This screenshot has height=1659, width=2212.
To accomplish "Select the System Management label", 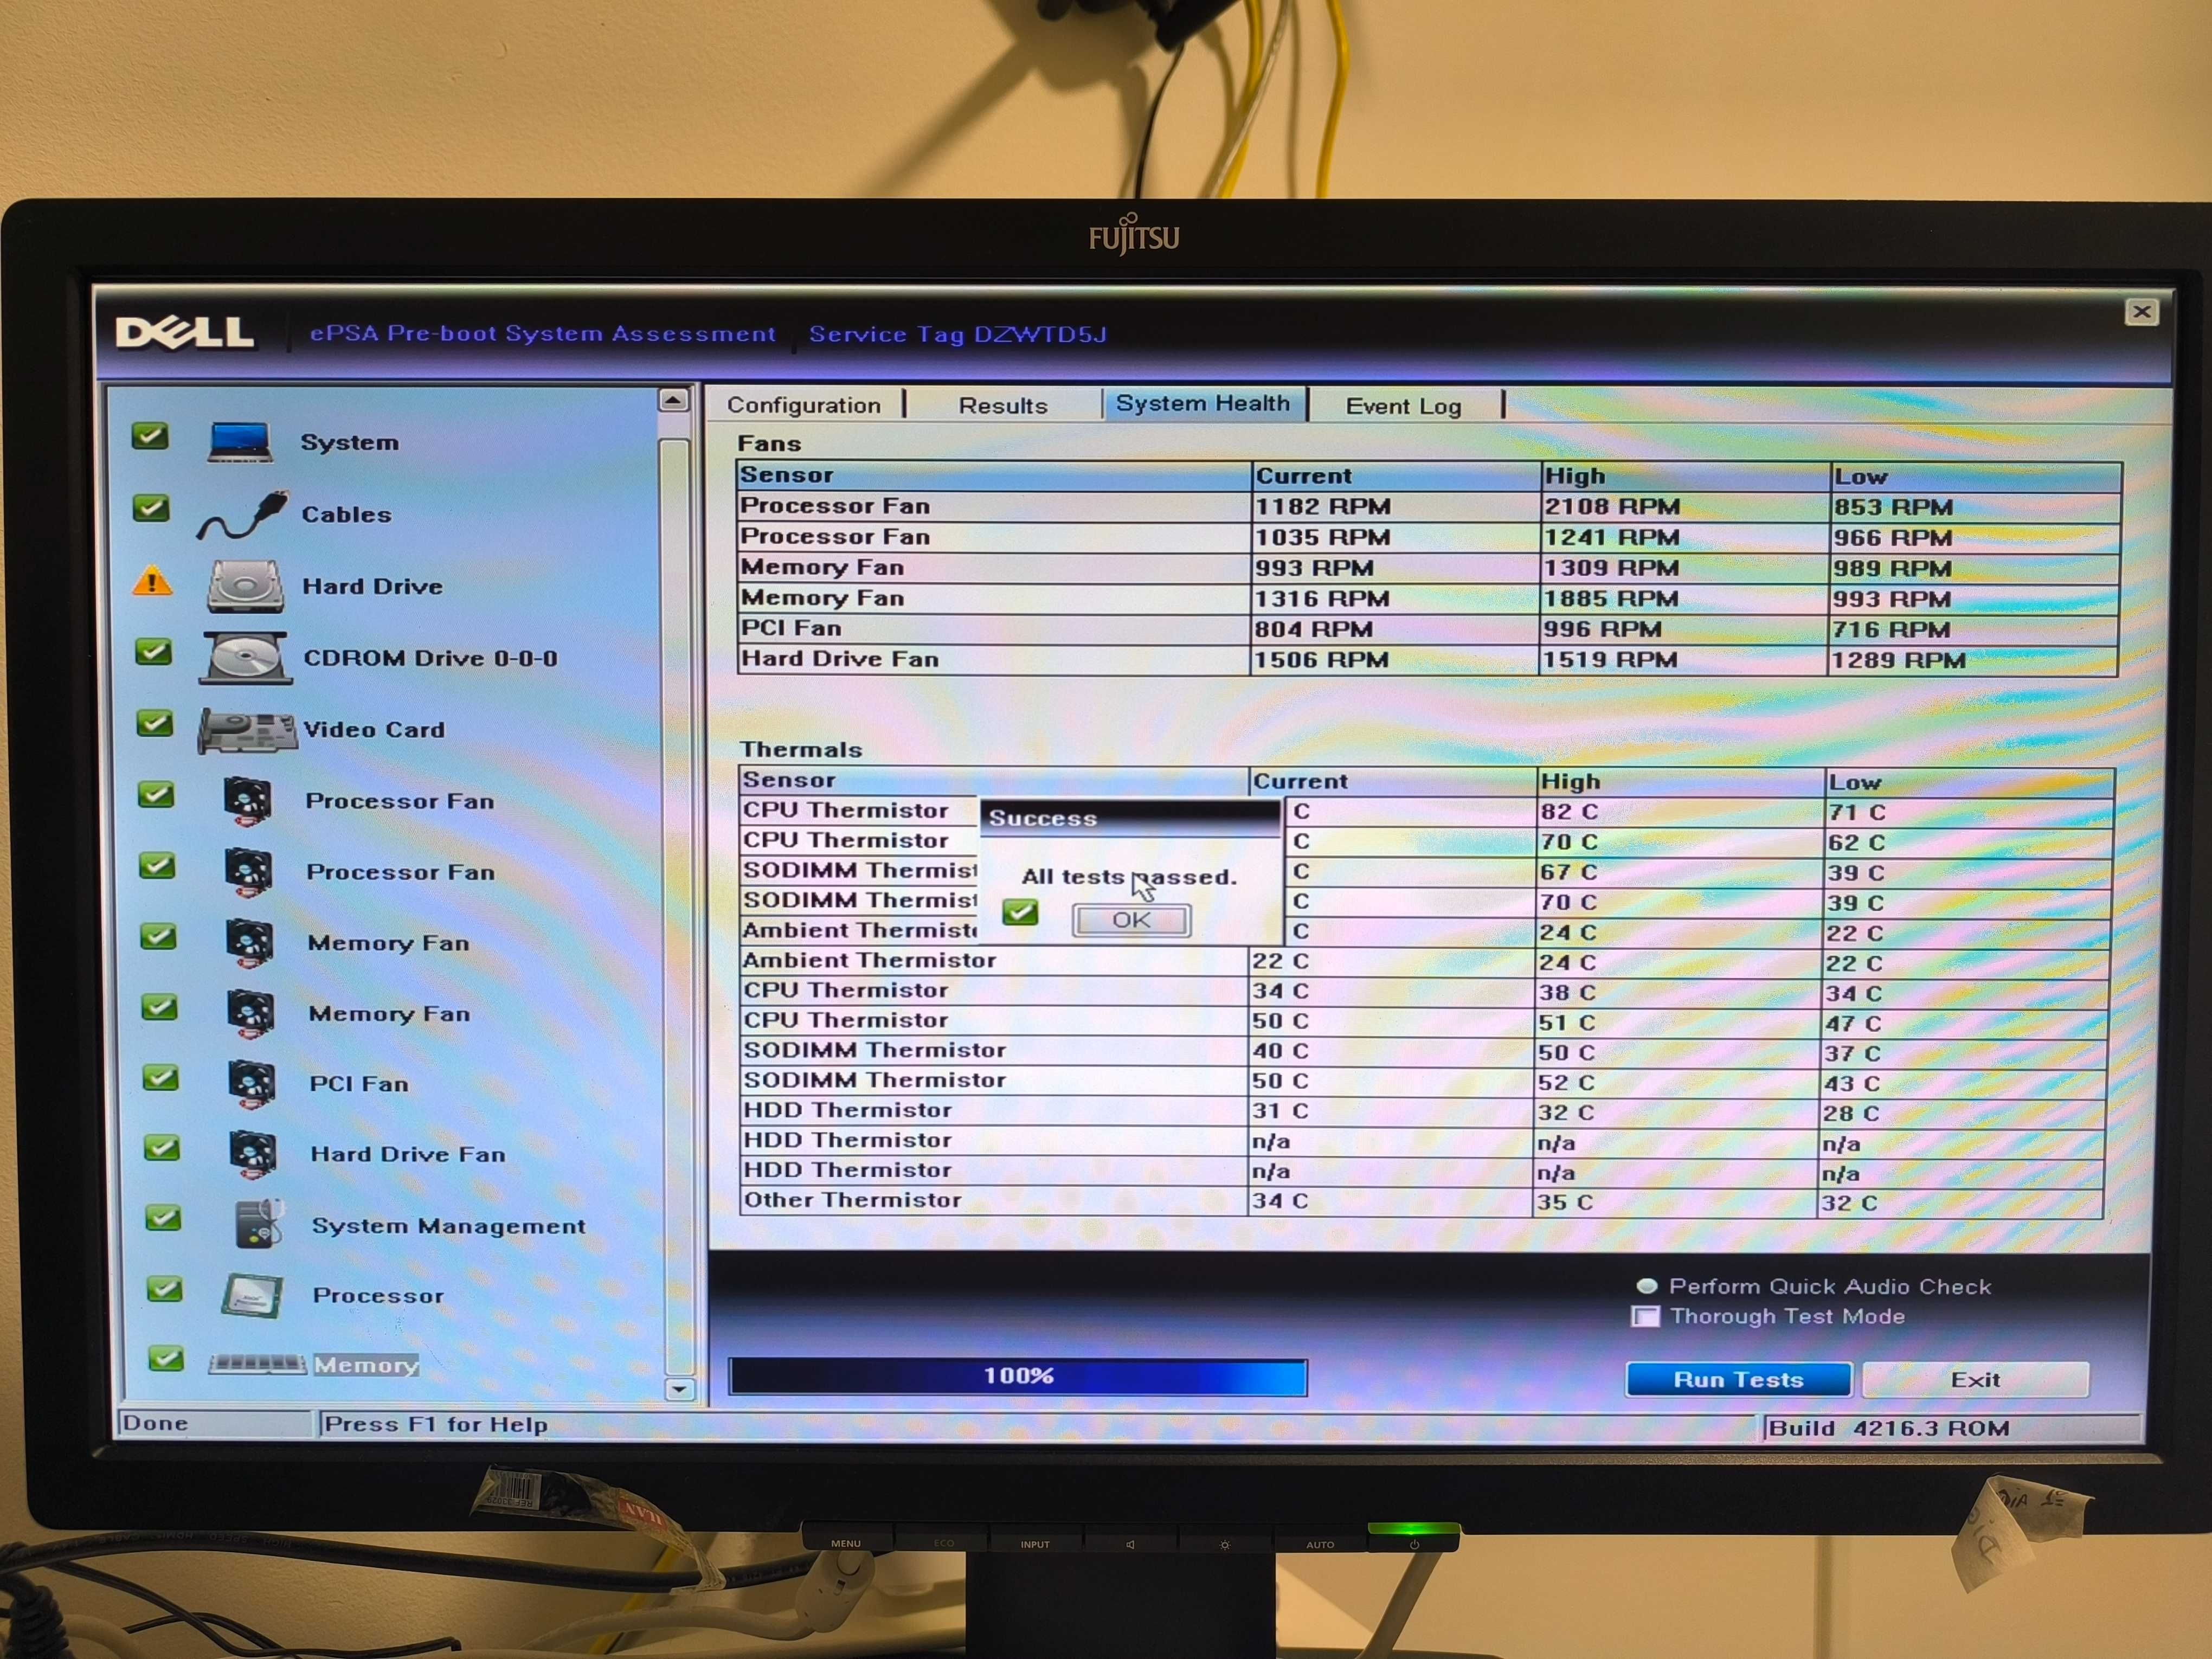I will [449, 1226].
